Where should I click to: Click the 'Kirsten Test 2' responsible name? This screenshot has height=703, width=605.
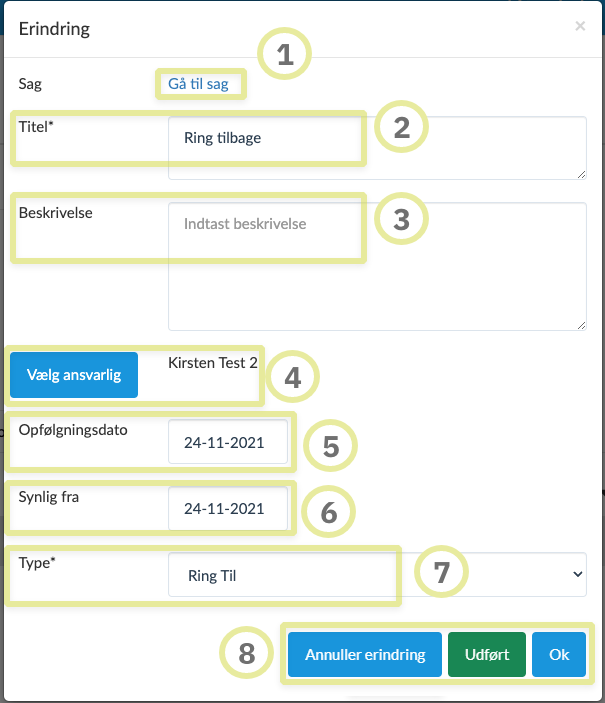coord(213,362)
